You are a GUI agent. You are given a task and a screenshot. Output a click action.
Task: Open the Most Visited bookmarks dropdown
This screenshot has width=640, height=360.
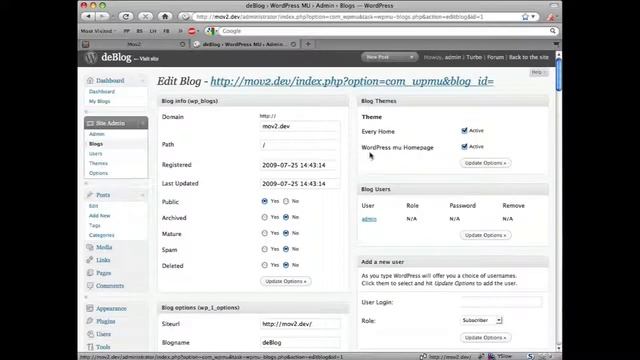click(98, 31)
